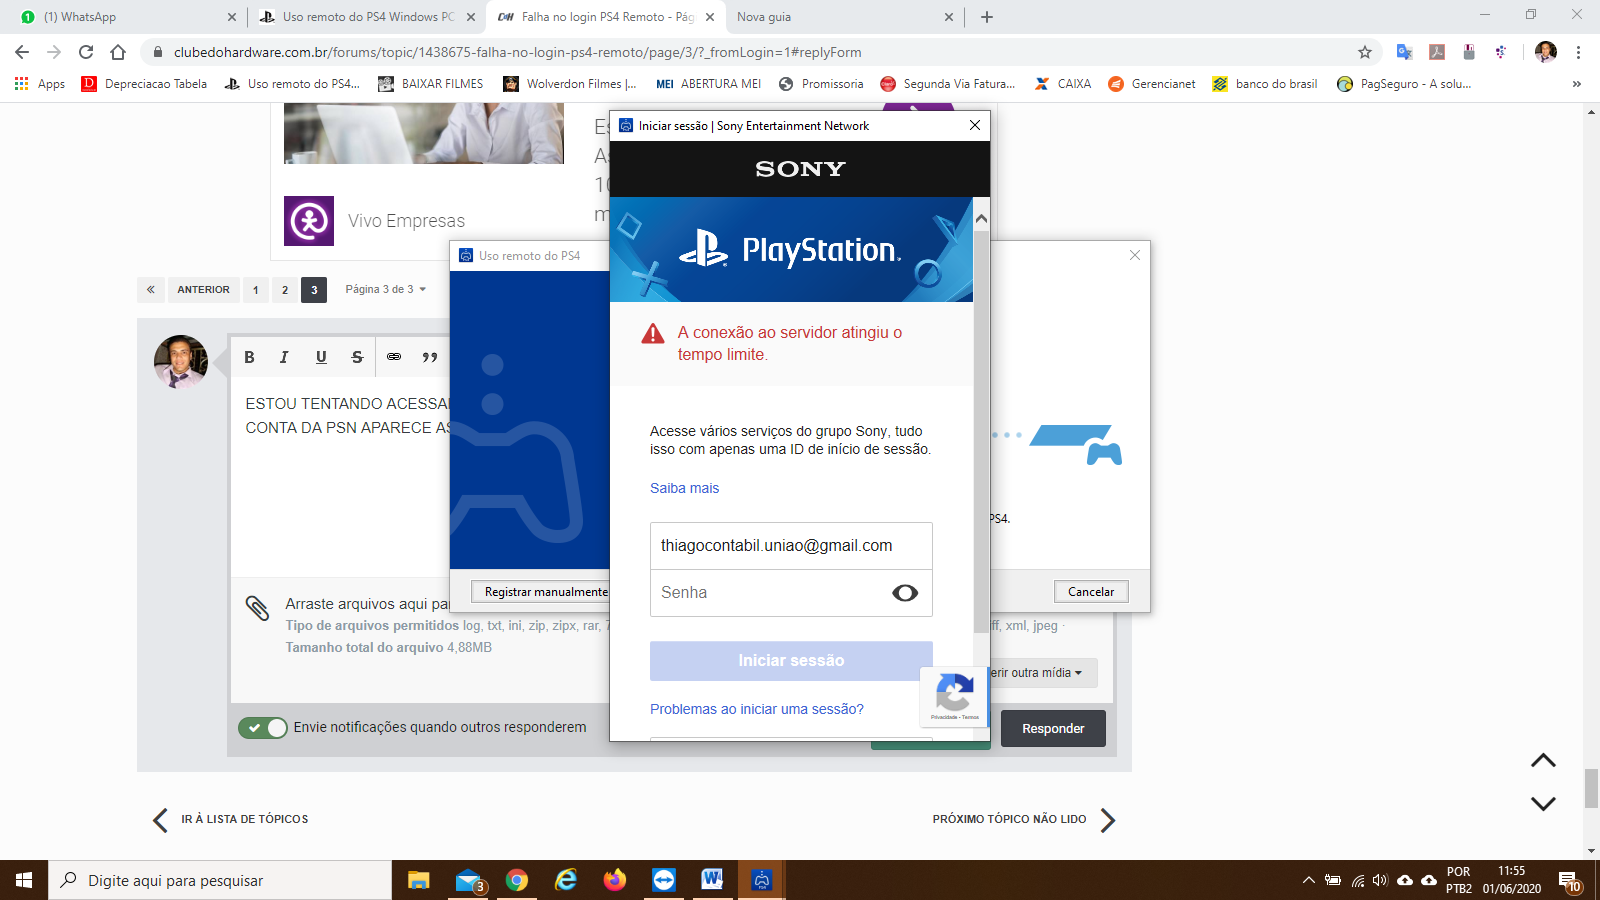Switch to the WhatsApp tab
The image size is (1600, 900).
(x=123, y=17)
